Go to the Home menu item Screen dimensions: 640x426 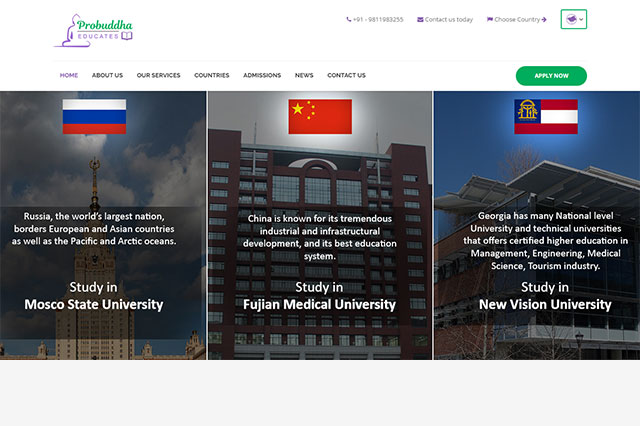[x=69, y=75]
